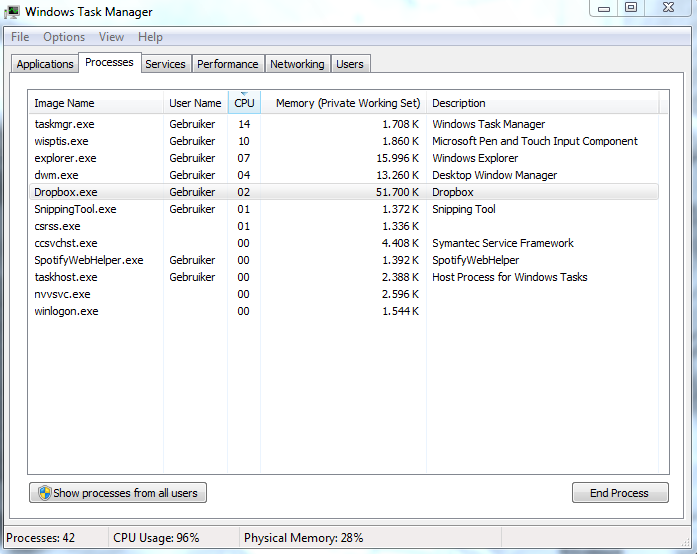Select the ccsvchst.exe process
The height and width of the screenshot is (554, 697).
click(x=344, y=243)
